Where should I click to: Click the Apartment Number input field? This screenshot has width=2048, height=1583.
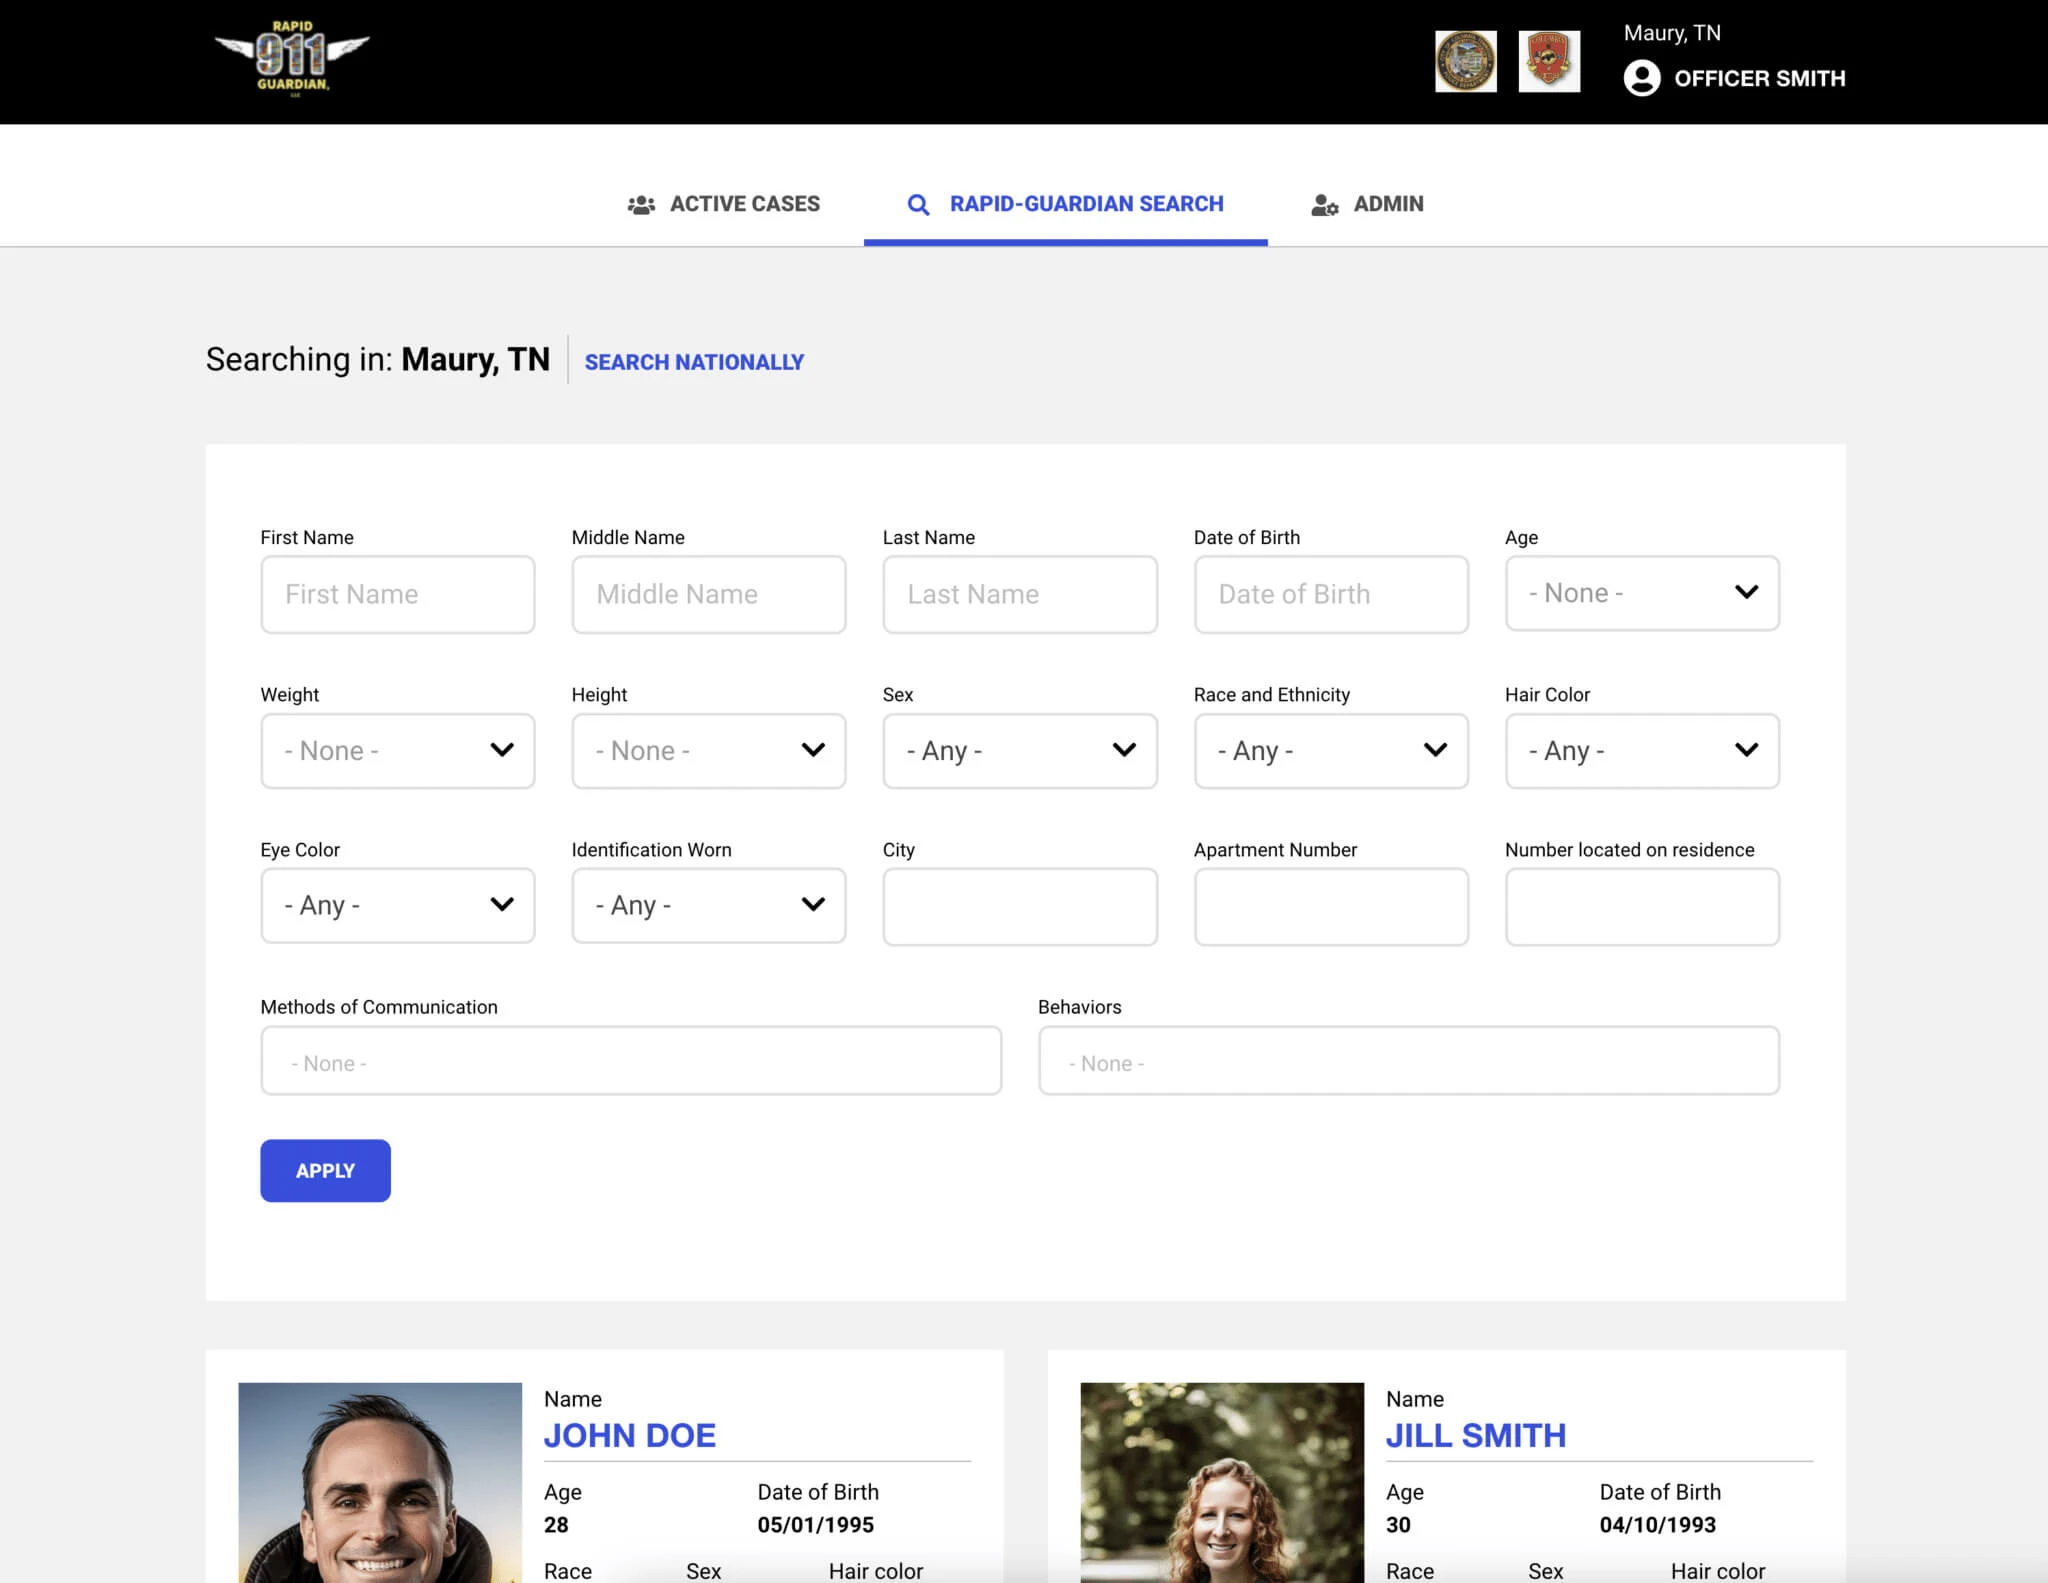[x=1331, y=906]
